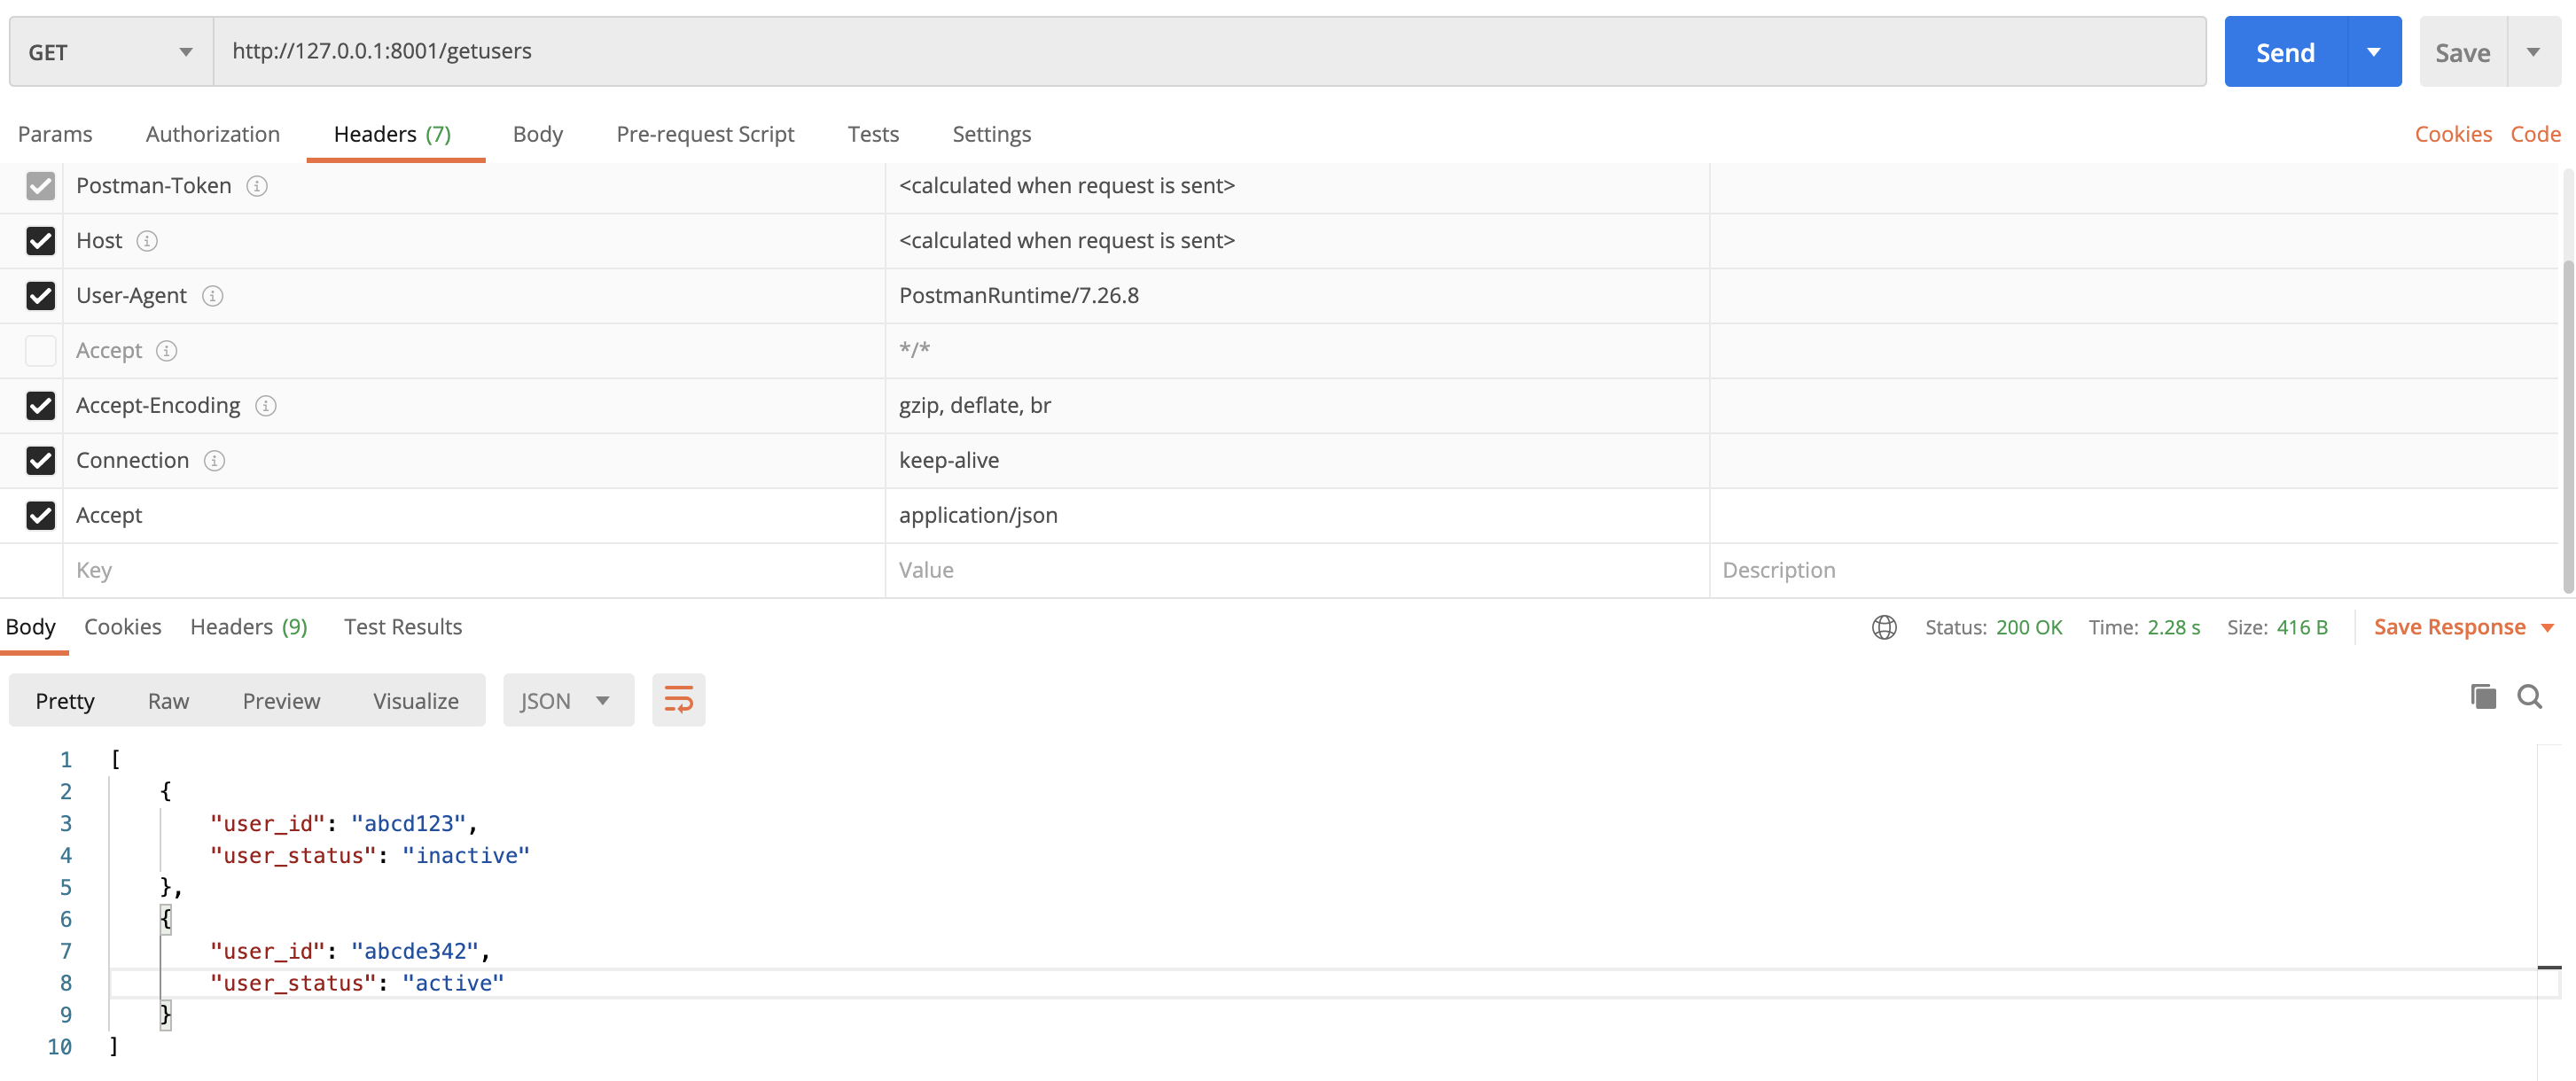This screenshot has width=2576, height=1081.
Task: Switch to the Authorization tab
Action: pos(212,134)
